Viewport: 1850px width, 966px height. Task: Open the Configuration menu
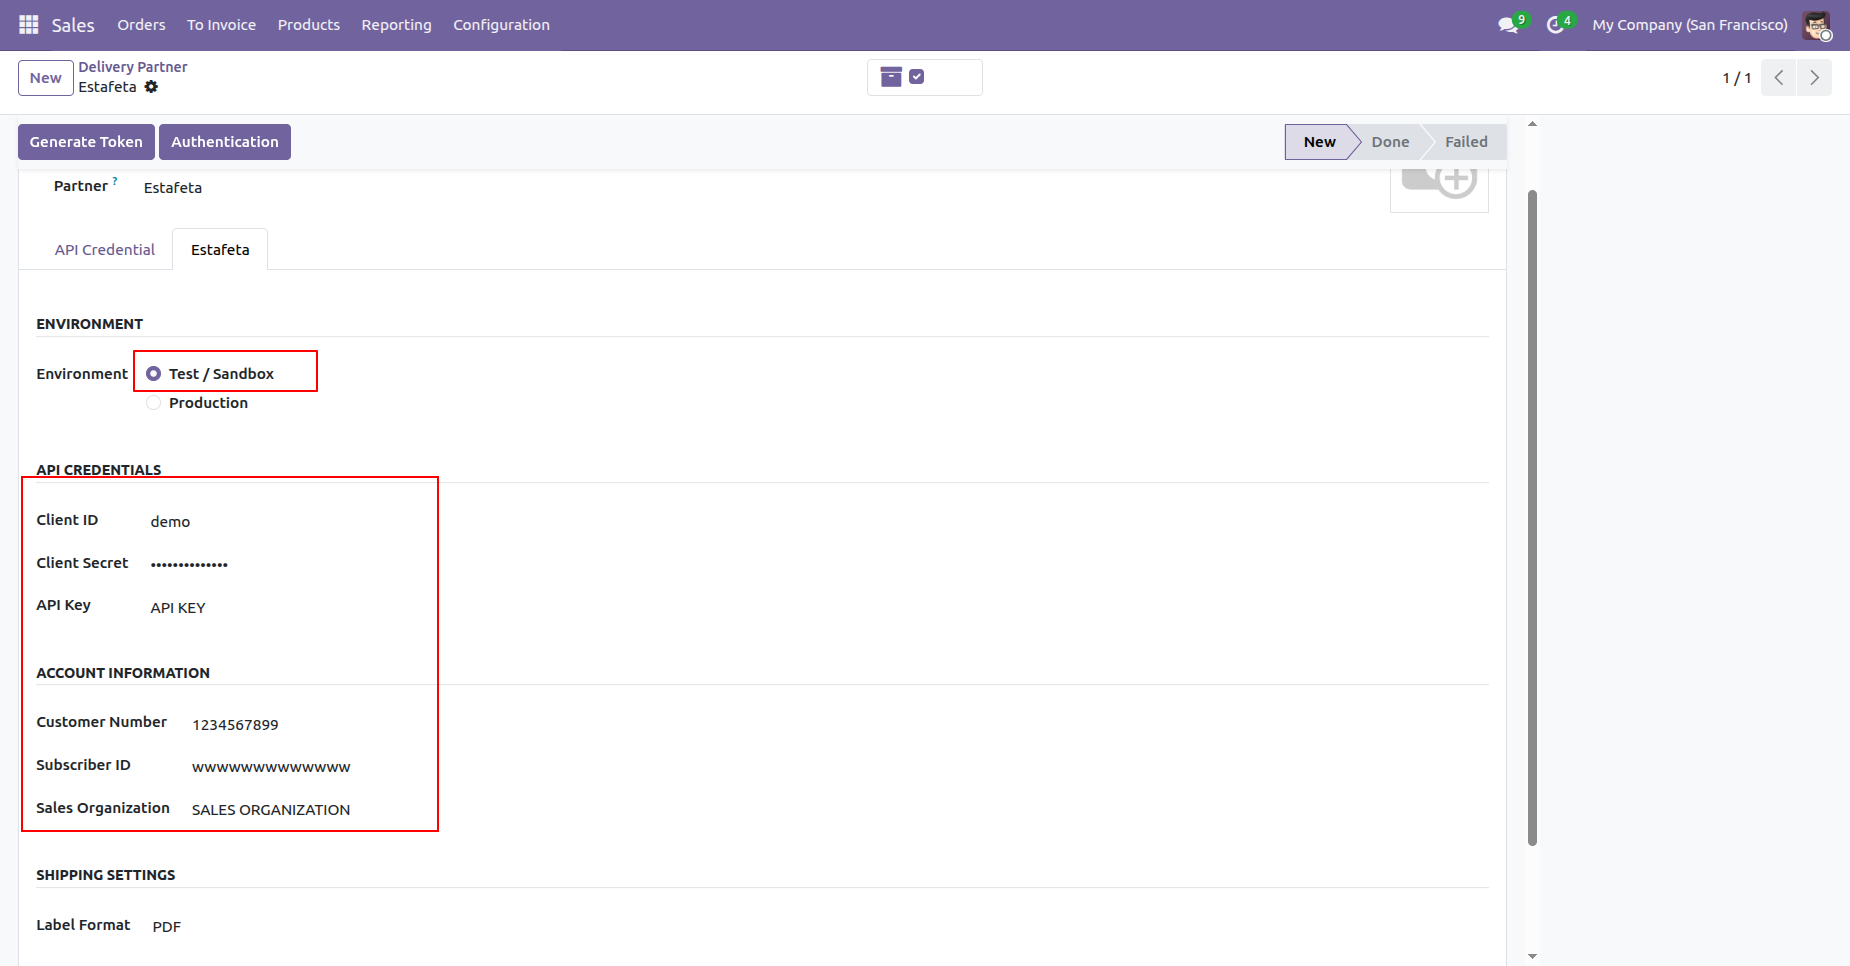click(x=501, y=25)
